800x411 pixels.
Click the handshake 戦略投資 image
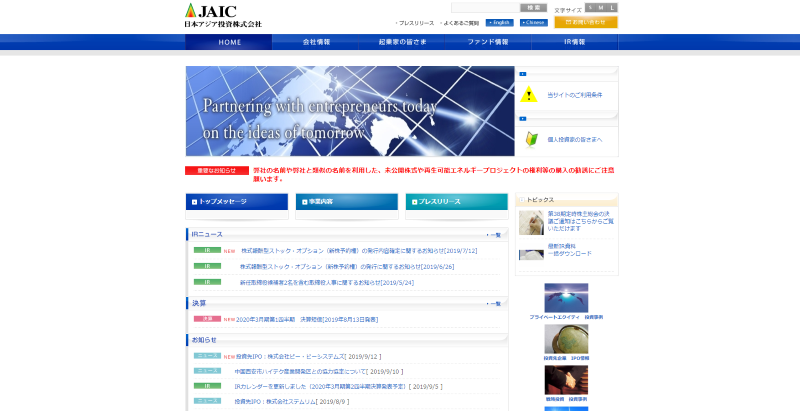[x=566, y=380]
